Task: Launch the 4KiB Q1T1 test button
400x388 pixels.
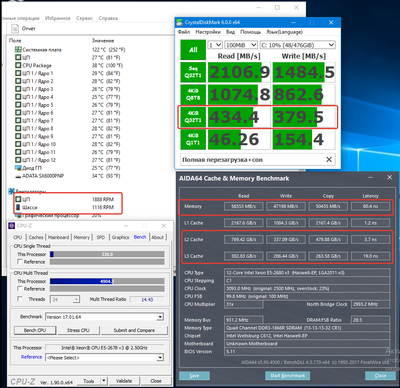Action: pyautogui.click(x=193, y=139)
